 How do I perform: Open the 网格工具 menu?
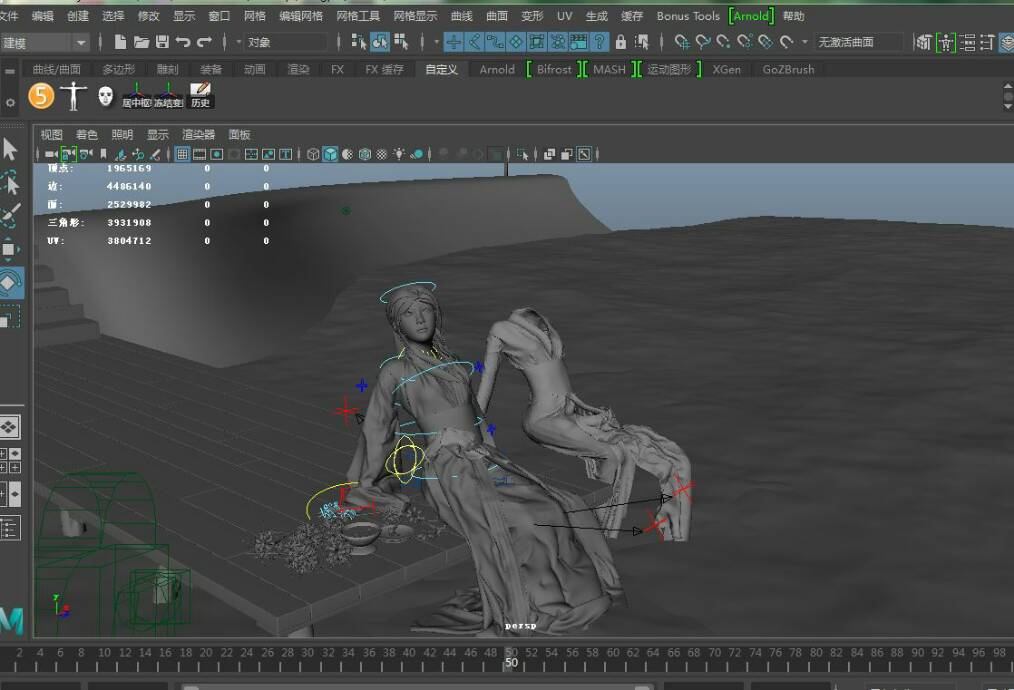point(357,16)
